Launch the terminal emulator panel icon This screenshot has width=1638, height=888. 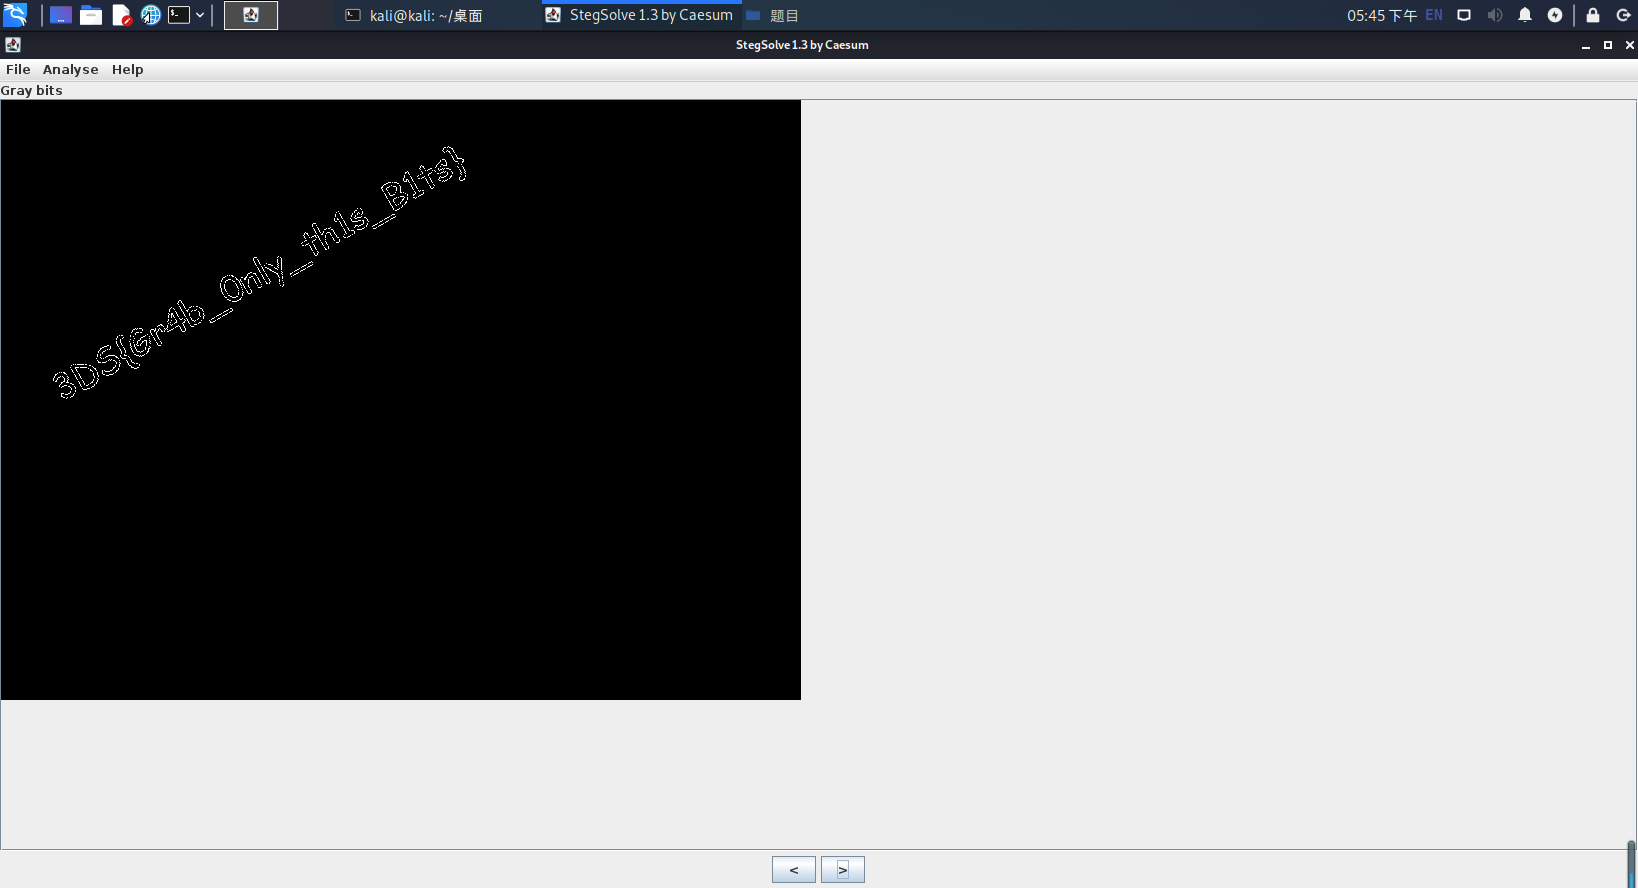click(x=179, y=15)
